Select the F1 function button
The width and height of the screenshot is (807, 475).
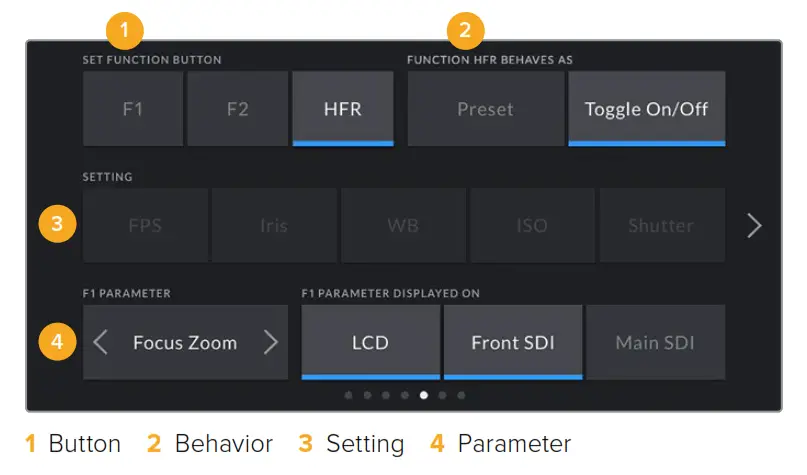tap(133, 109)
